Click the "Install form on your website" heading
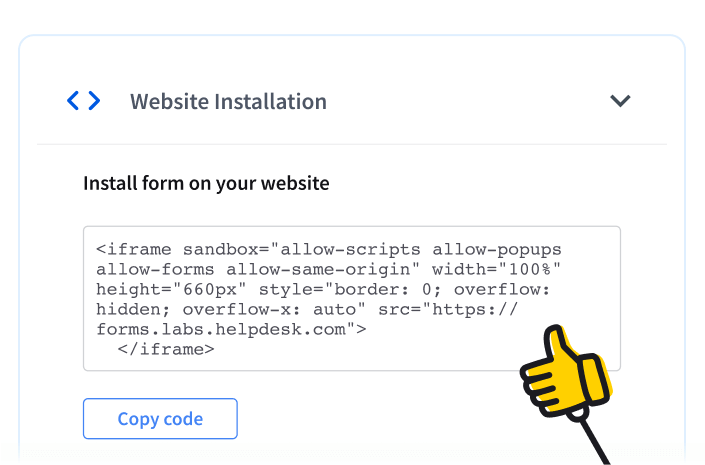 pyautogui.click(x=206, y=184)
